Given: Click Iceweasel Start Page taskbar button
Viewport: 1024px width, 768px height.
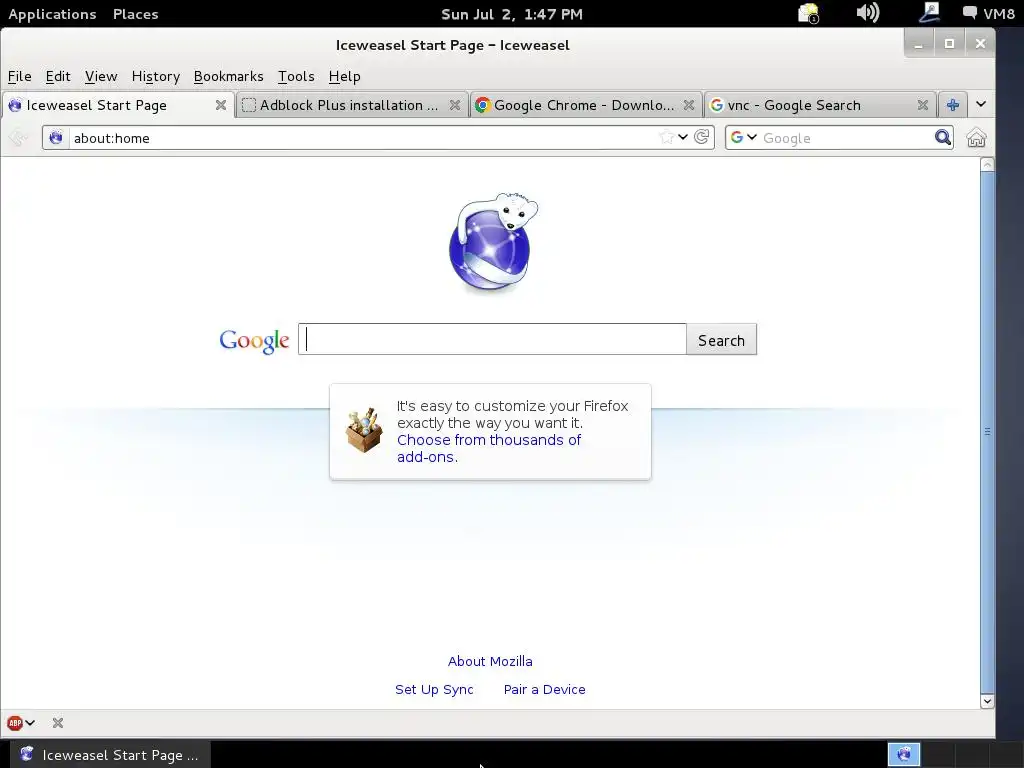Looking at the screenshot, I should tap(110, 755).
